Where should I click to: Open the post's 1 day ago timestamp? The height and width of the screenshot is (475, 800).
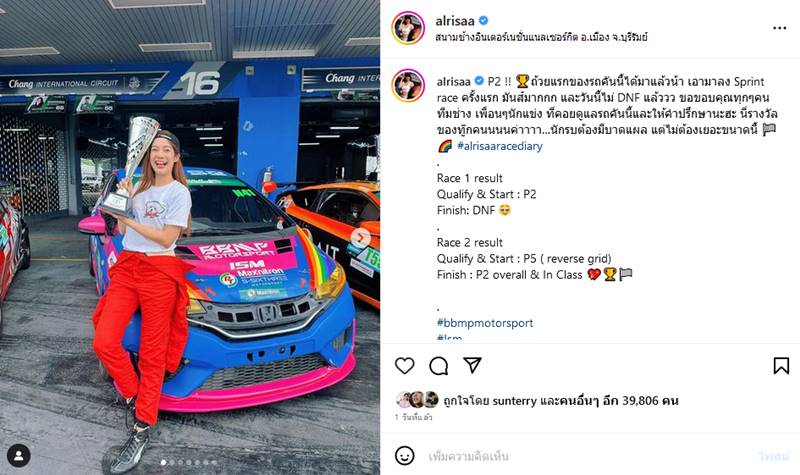[414, 417]
